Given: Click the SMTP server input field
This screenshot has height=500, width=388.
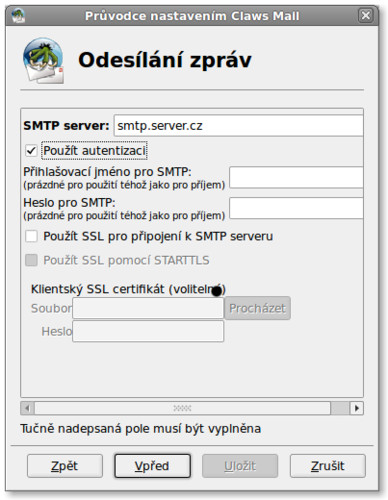Looking at the screenshot, I should click(x=238, y=126).
